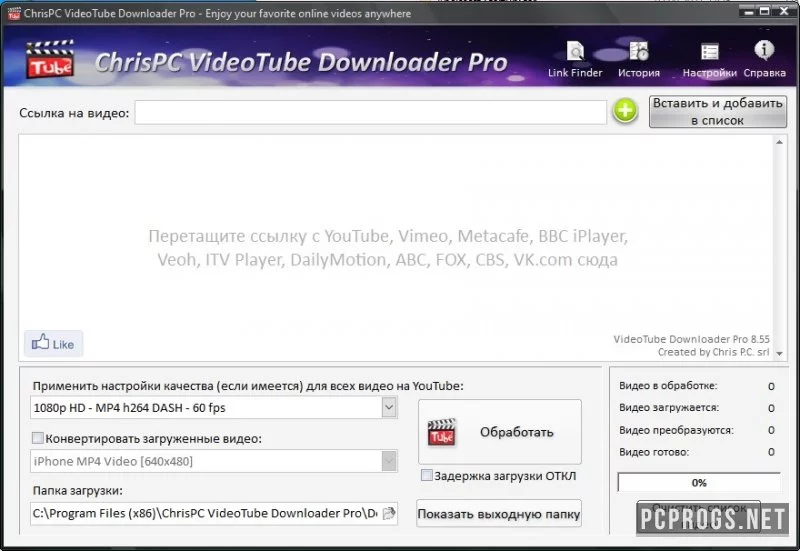Click the list scrollbar up arrow
Viewport: 800px width, 551px height.
(779, 142)
